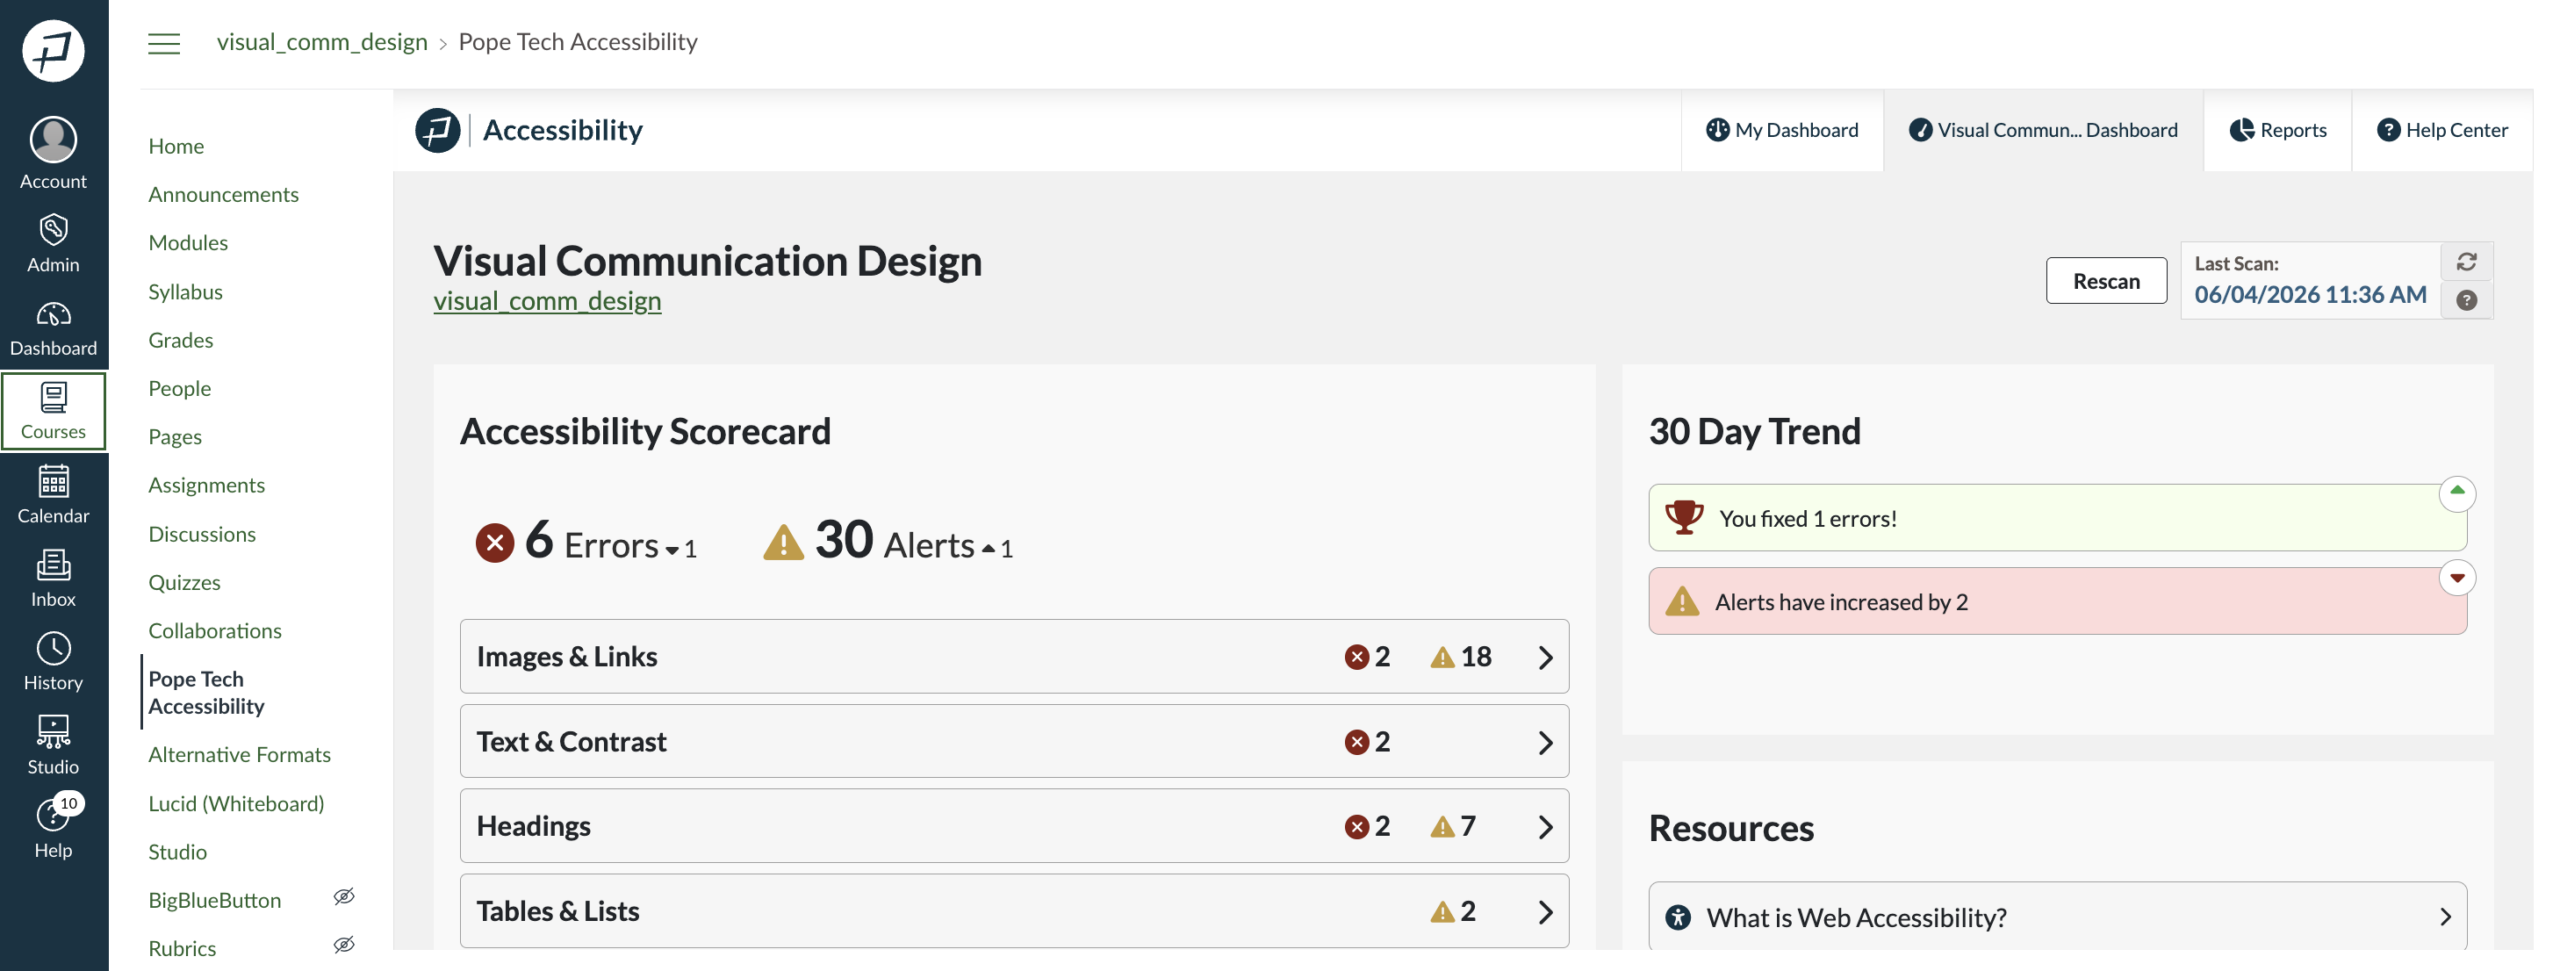Viewport: 2560px width, 971px height.
Task: Open Help icon with 10 badge
Action: pos(53,815)
